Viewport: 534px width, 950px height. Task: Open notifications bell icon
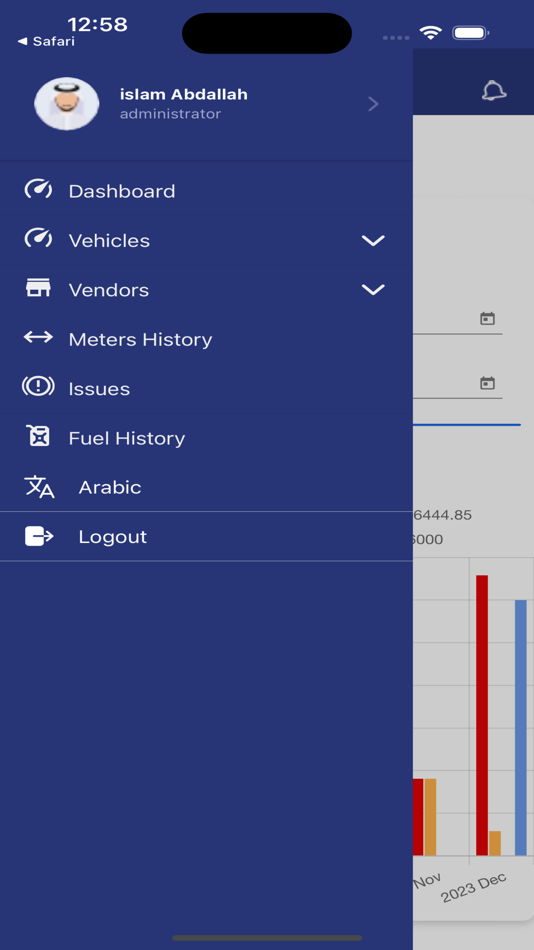(x=494, y=91)
